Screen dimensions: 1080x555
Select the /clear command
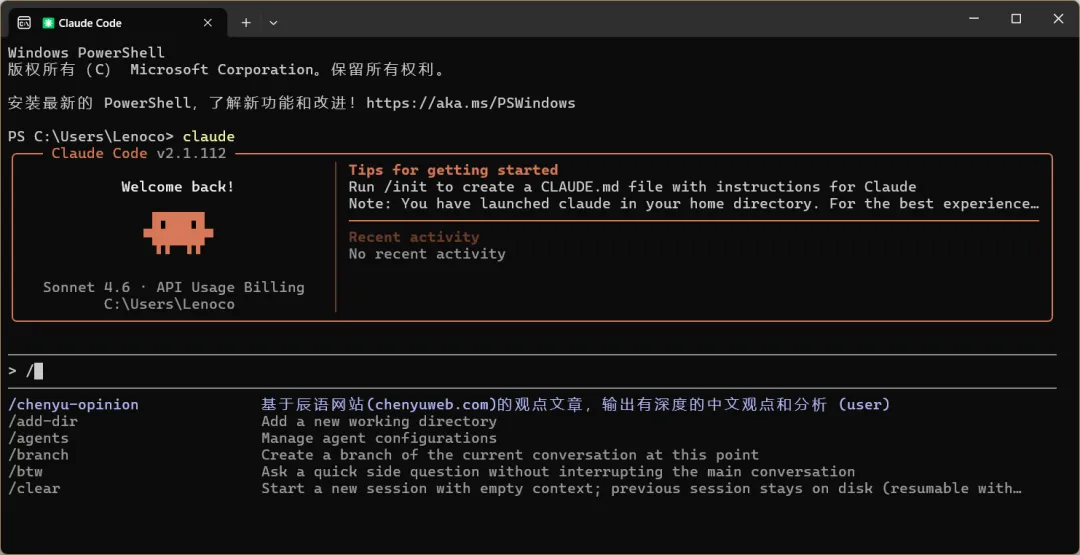[x=35, y=489]
